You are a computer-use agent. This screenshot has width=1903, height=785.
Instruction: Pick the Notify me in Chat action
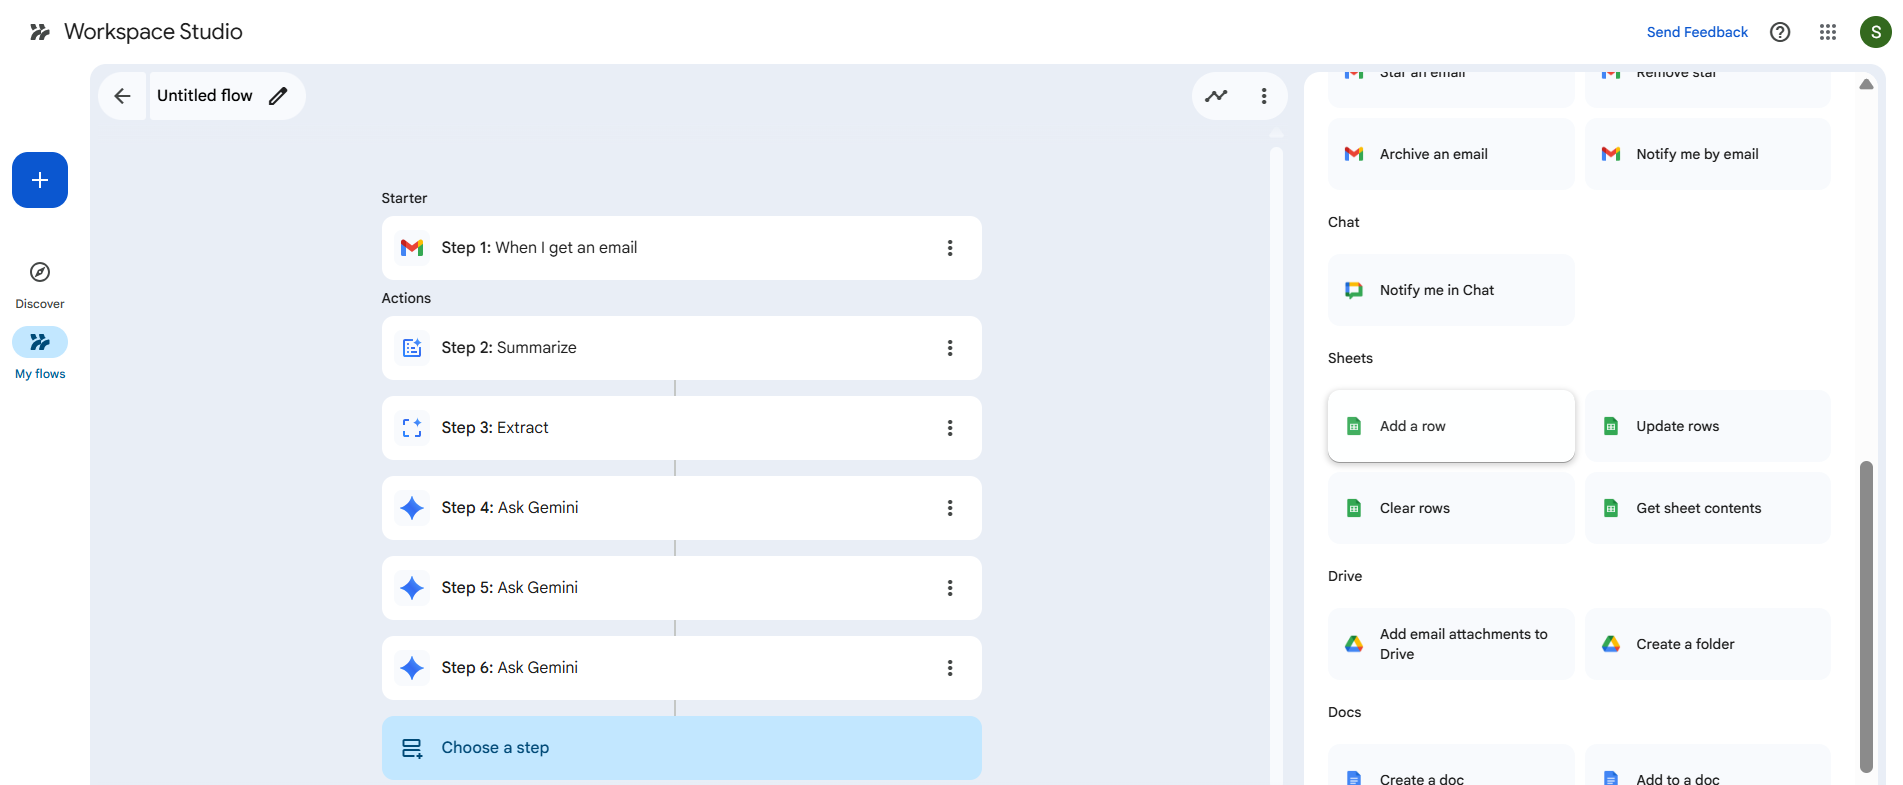(x=1451, y=290)
